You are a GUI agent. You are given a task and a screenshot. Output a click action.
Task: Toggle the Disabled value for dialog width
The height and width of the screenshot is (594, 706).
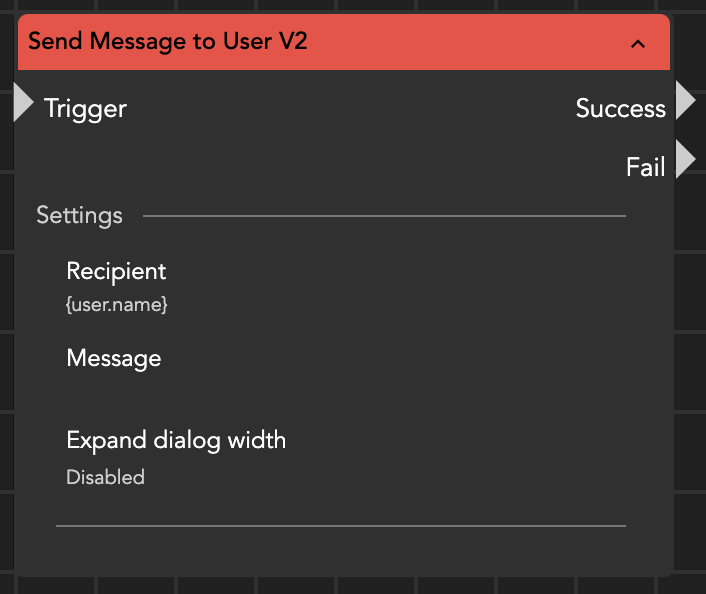coord(105,477)
